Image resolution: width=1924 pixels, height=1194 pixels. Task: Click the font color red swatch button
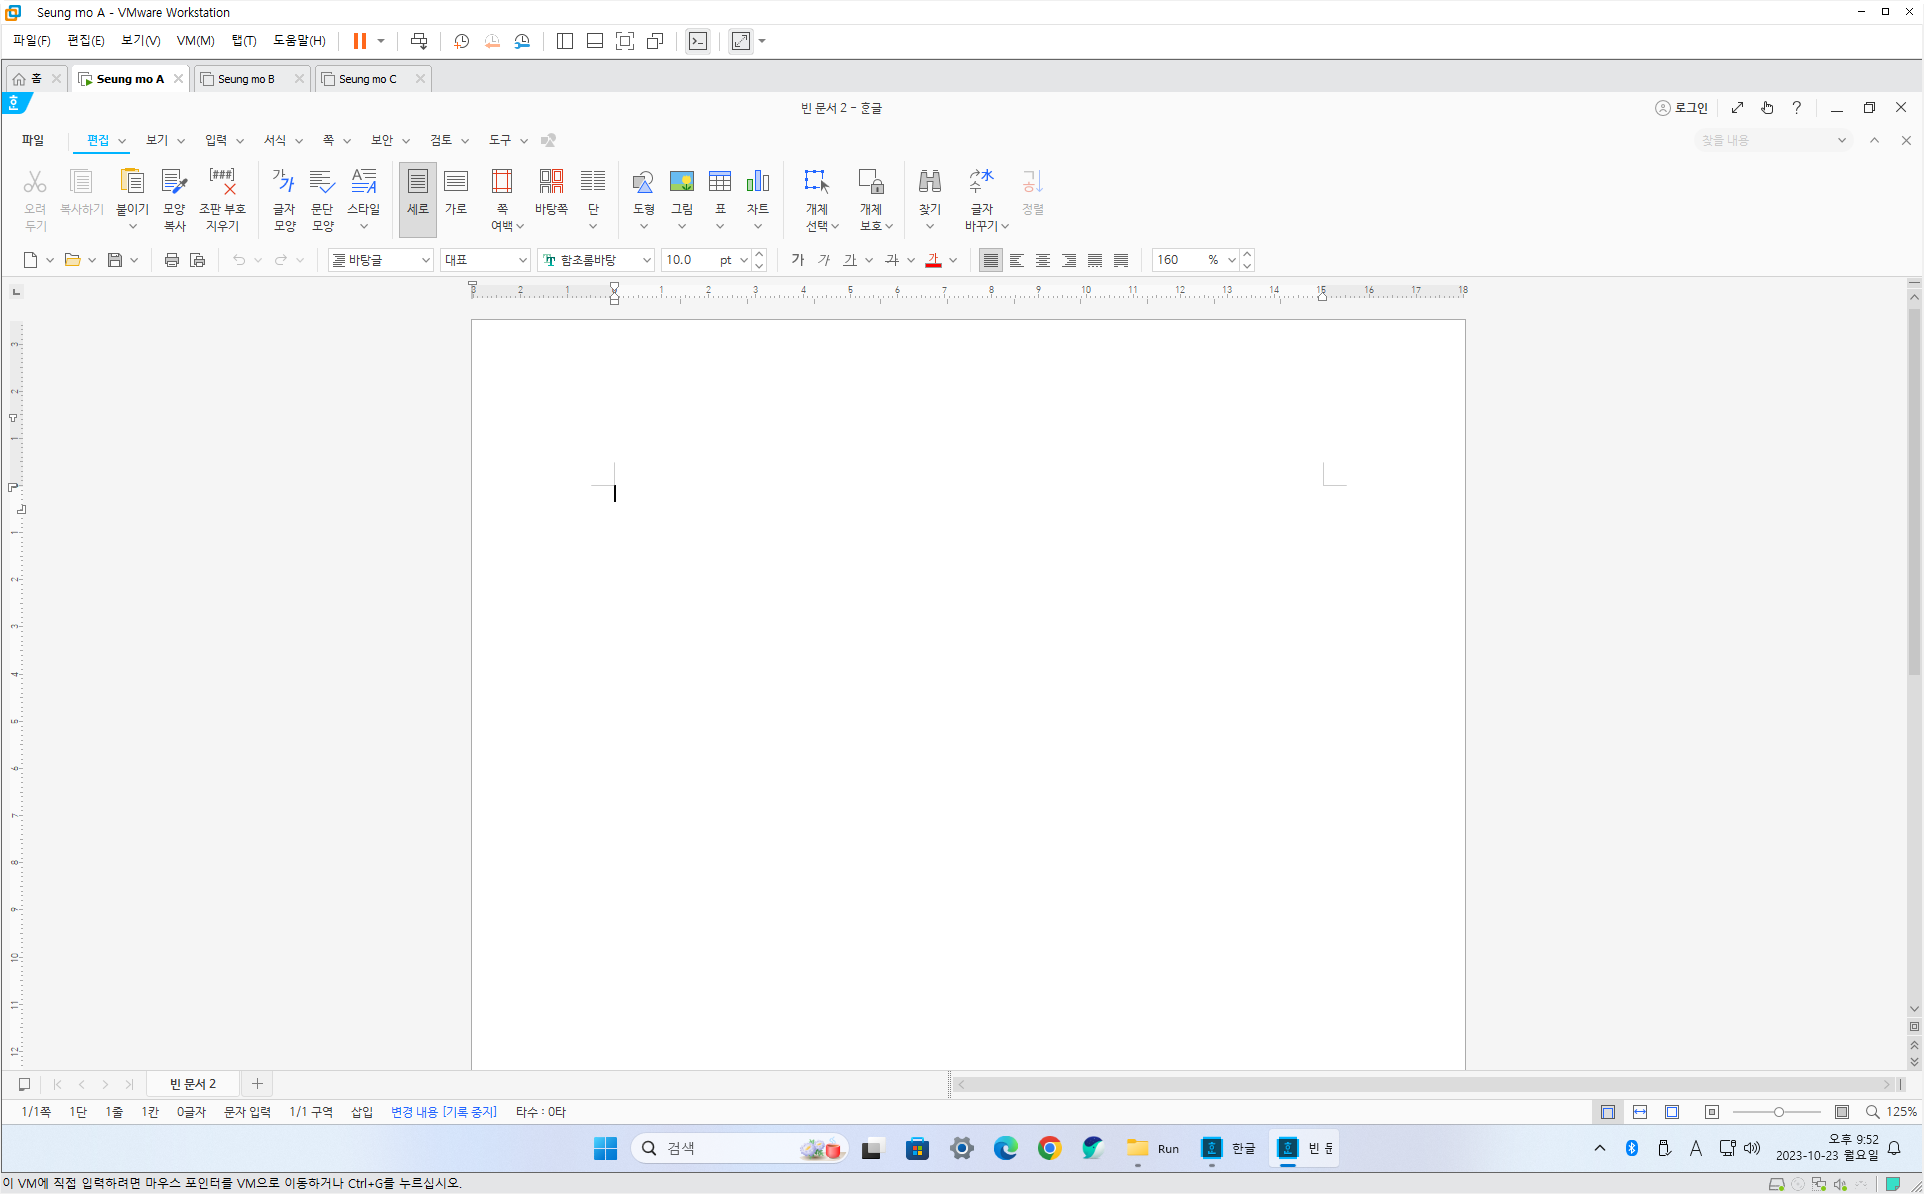[933, 260]
